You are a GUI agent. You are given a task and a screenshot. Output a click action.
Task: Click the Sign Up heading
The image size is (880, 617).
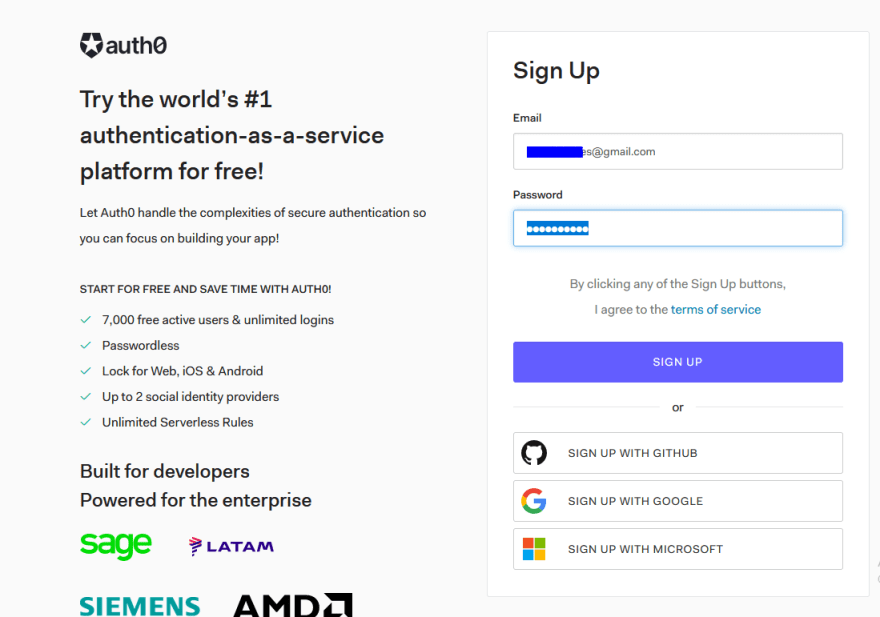pos(556,71)
